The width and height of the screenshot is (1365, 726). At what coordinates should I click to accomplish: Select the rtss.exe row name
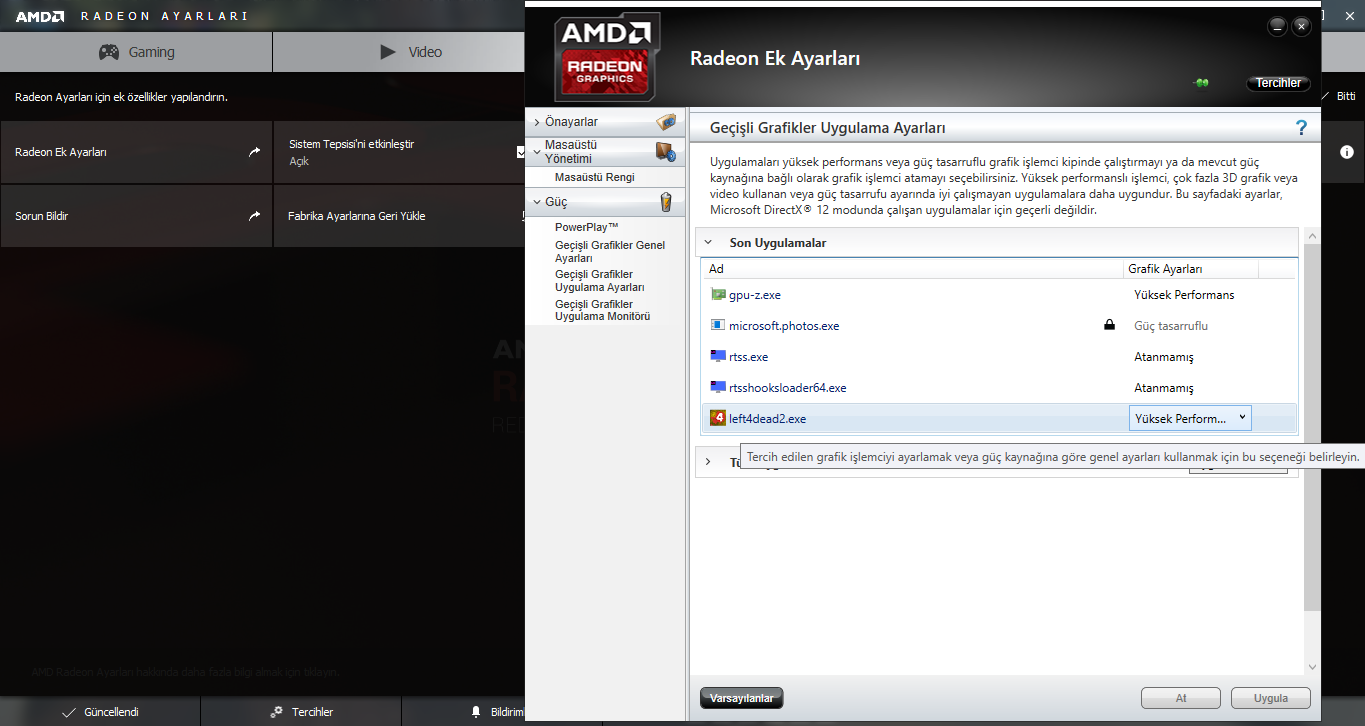748,357
